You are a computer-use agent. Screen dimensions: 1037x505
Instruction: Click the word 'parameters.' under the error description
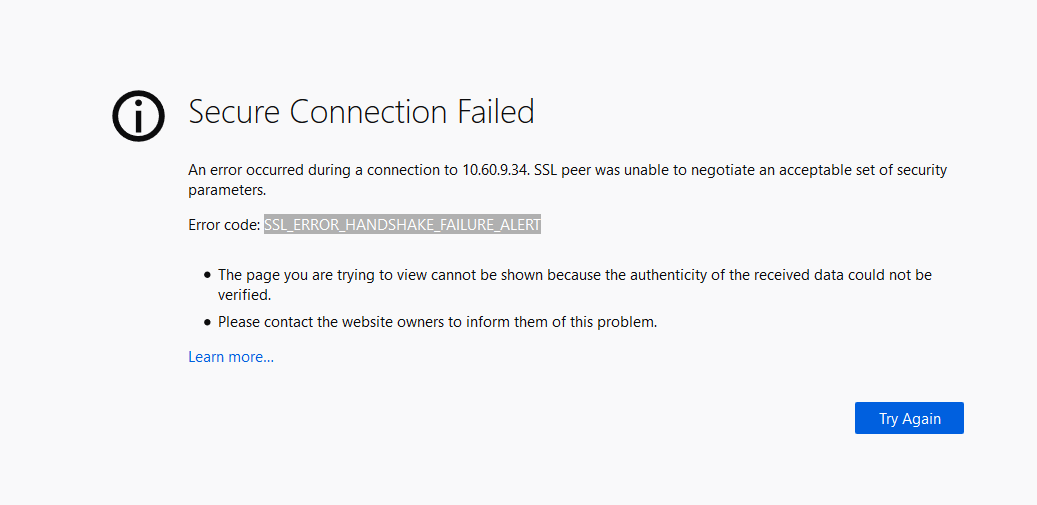point(227,191)
